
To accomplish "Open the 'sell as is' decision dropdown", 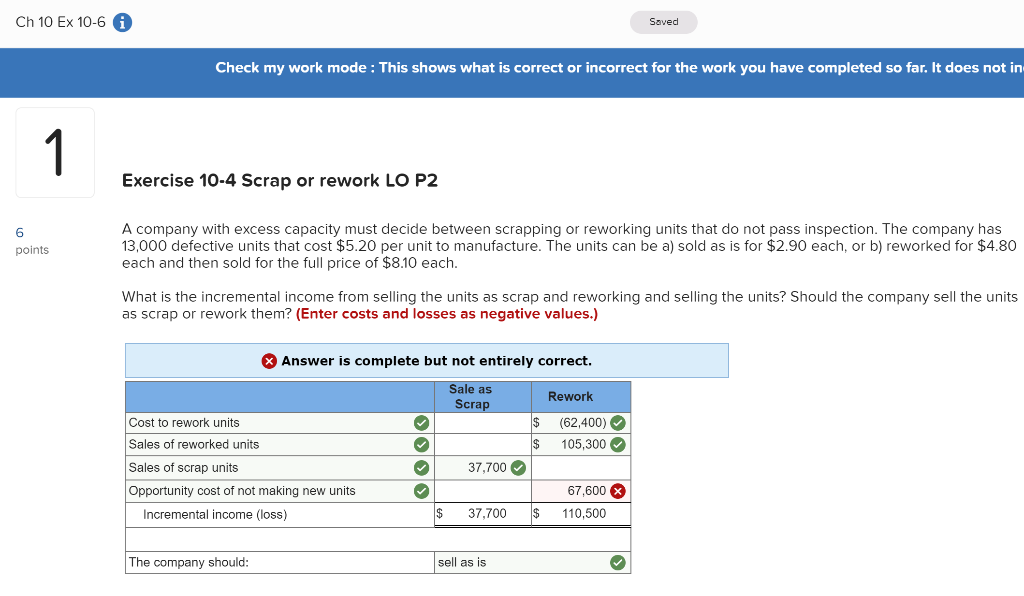I will 532,563.
